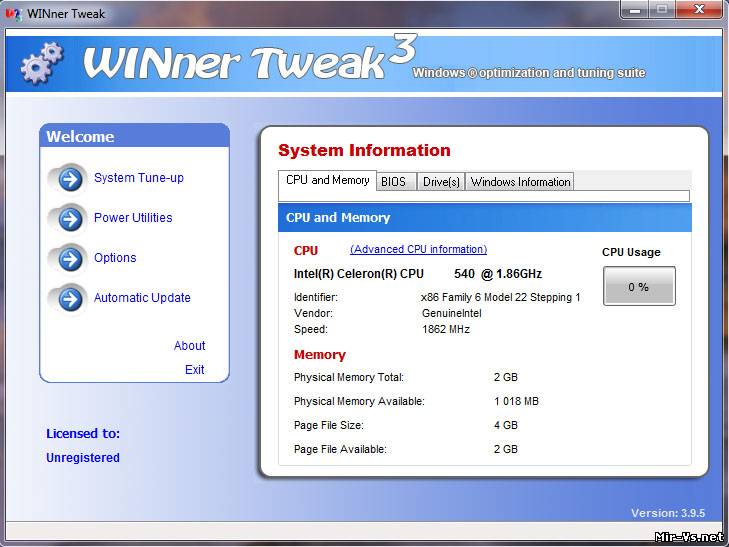Launch the Automatic Update text link
This screenshot has height=547, width=729.
click(142, 298)
